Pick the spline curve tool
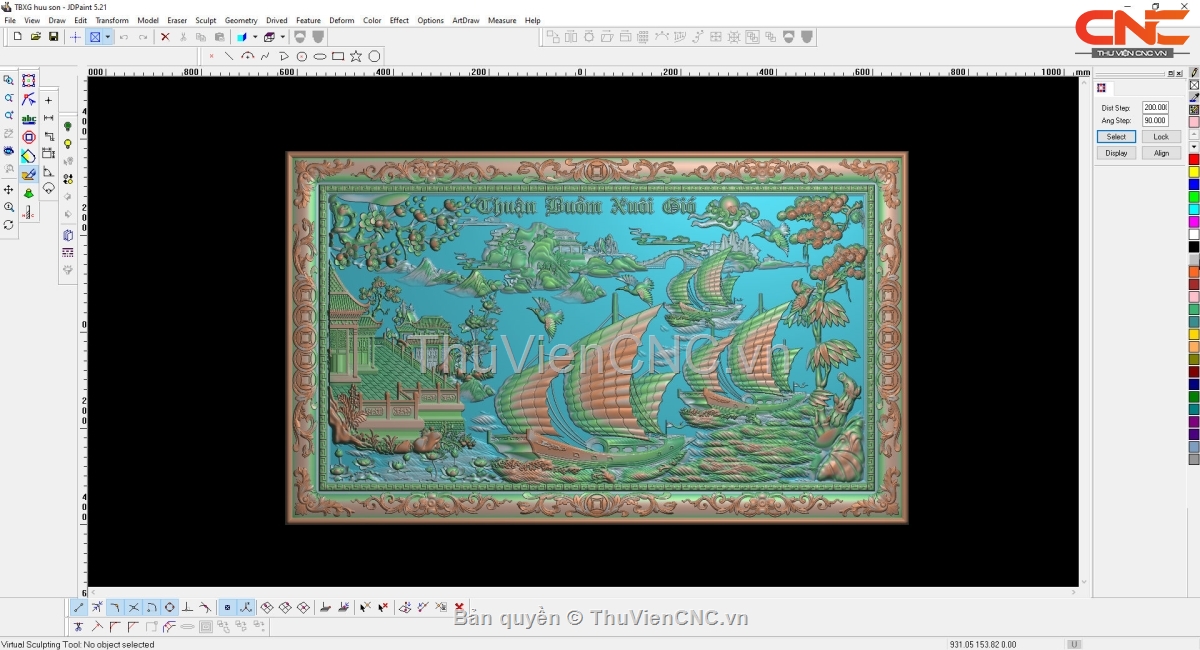1200x650 pixels. point(265,56)
